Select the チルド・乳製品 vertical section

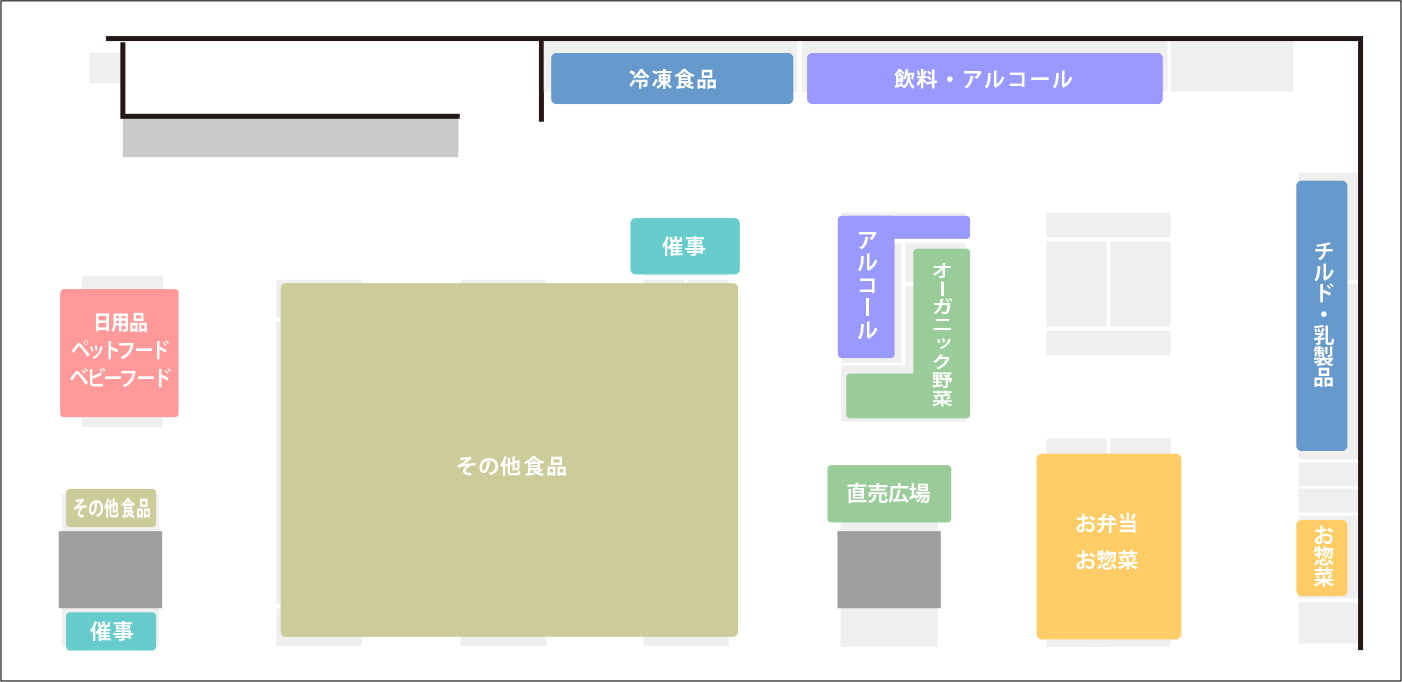pos(1321,316)
